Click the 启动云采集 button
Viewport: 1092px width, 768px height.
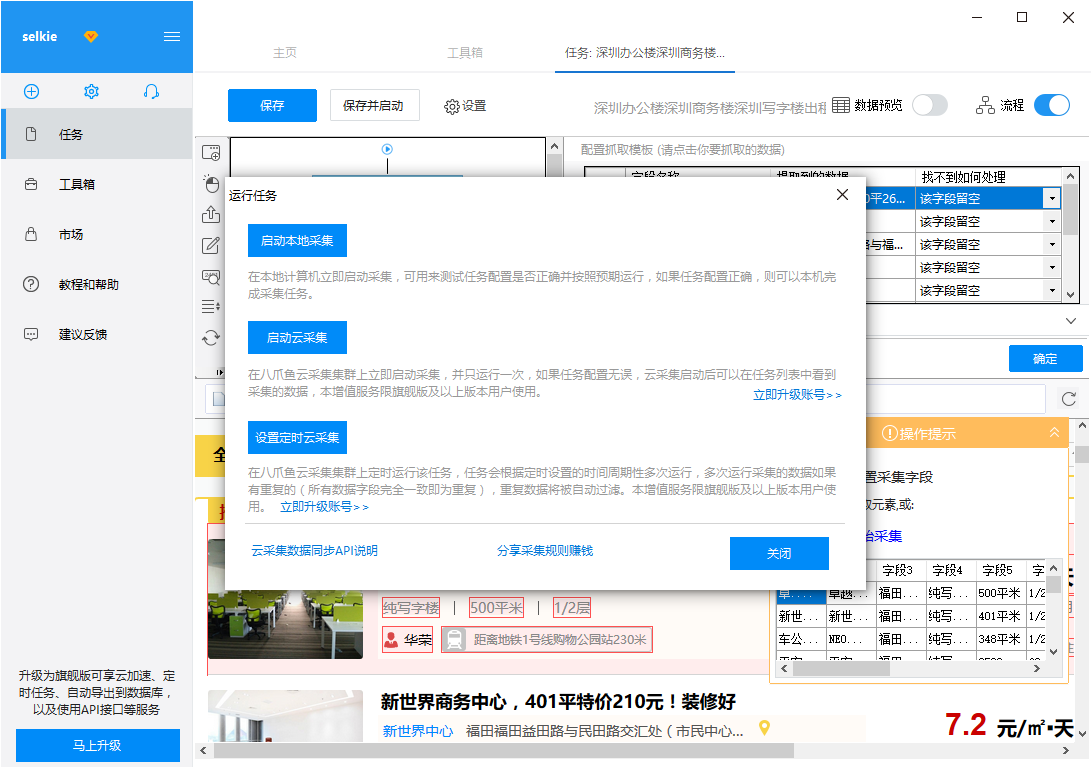(297, 338)
